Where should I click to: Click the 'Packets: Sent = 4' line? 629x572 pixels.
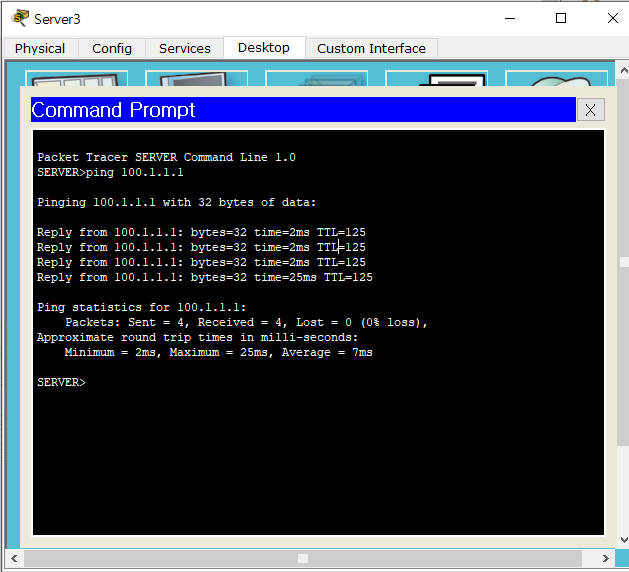(x=247, y=323)
